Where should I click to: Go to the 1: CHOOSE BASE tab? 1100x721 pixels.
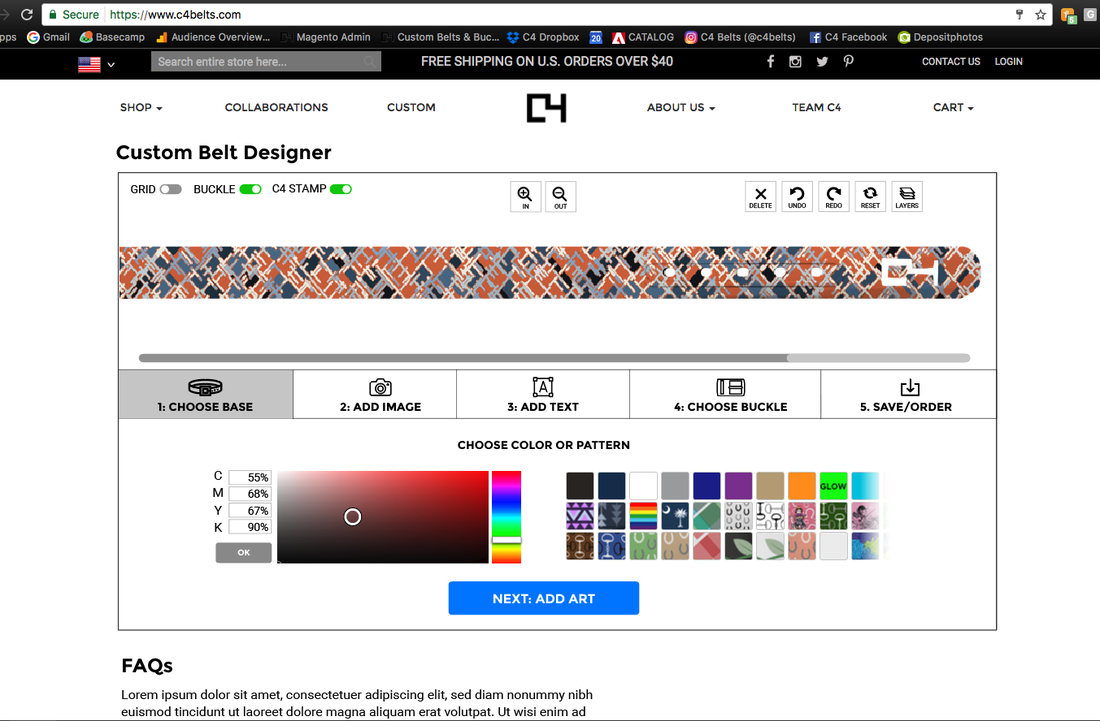(206, 394)
